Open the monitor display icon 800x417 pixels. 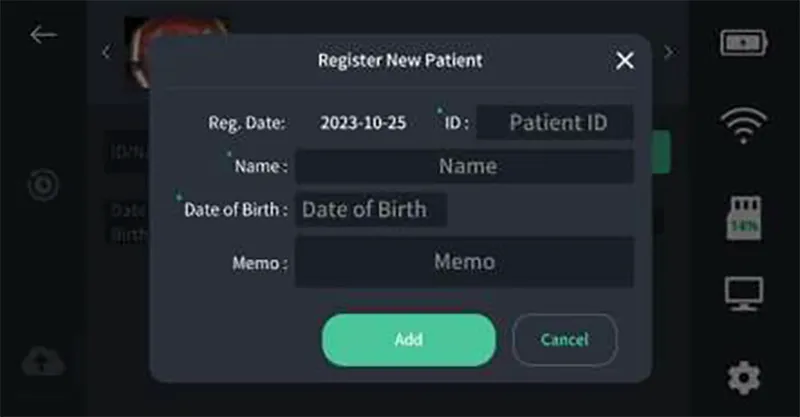coord(743,294)
